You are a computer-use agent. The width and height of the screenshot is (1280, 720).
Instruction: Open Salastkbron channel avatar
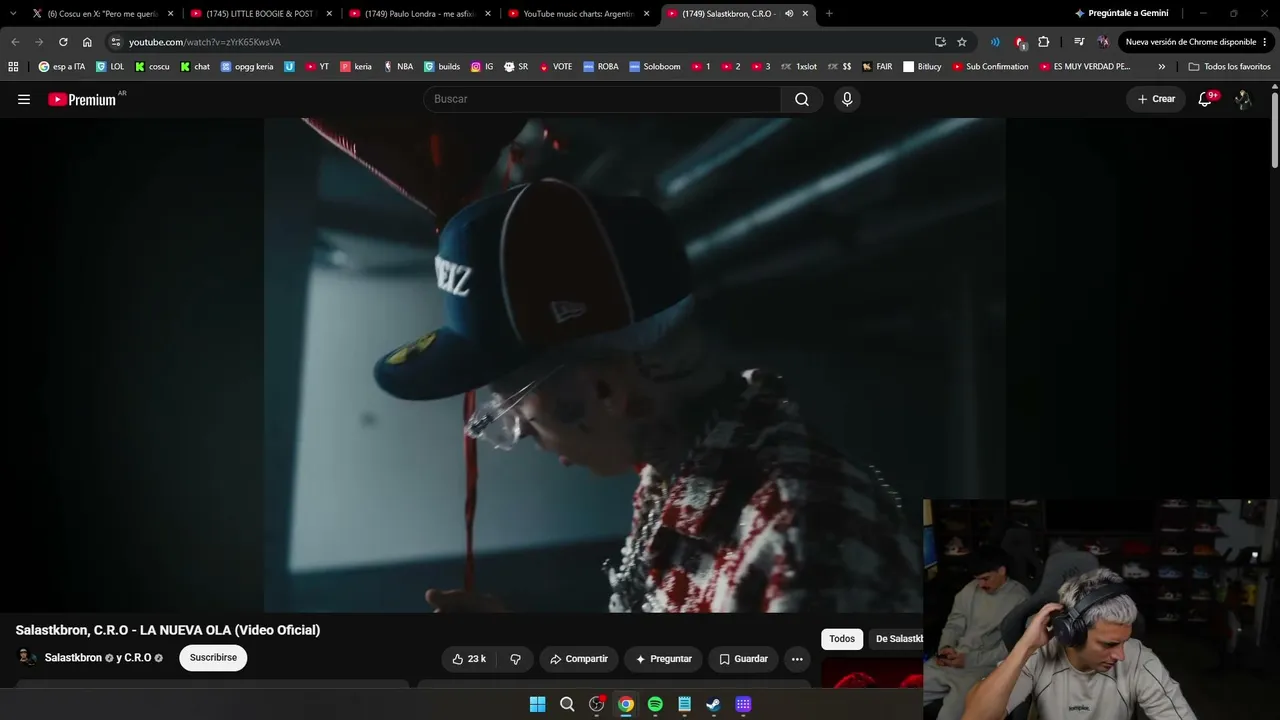point(28,658)
